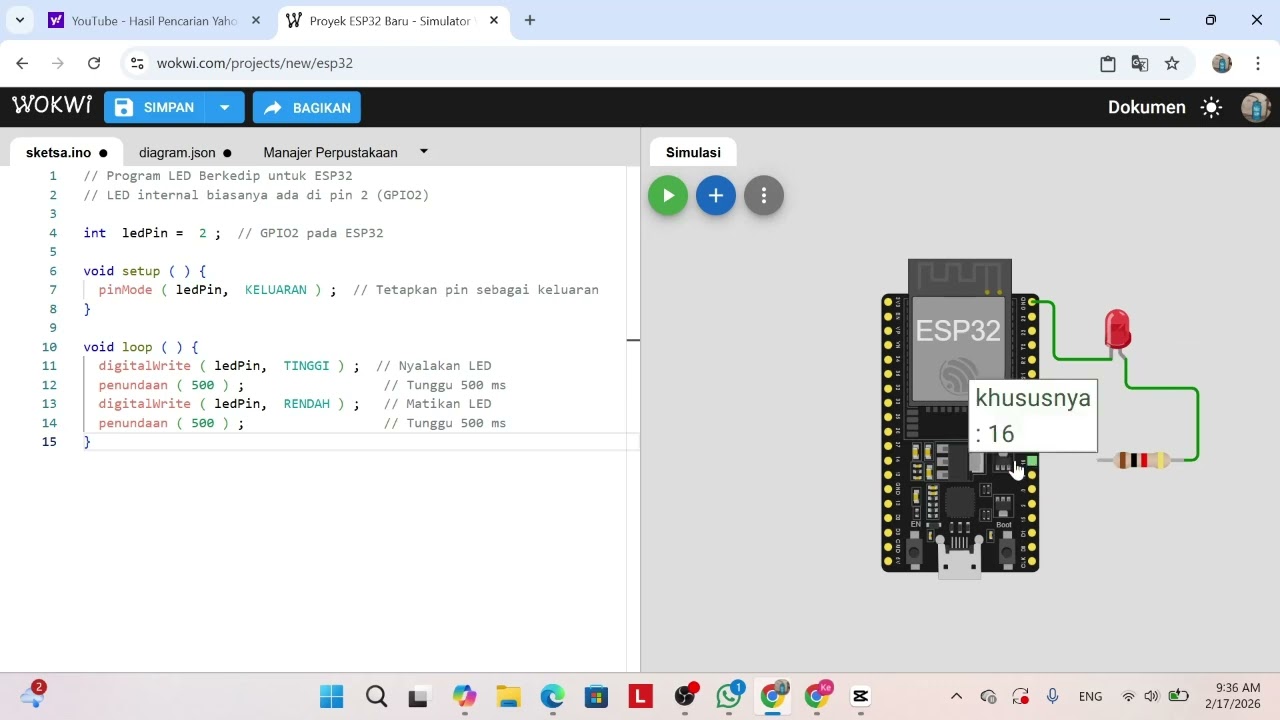Click the BAGIKAN share button
The width and height of the screenshot is (1280, 720).
coord(307,108)
